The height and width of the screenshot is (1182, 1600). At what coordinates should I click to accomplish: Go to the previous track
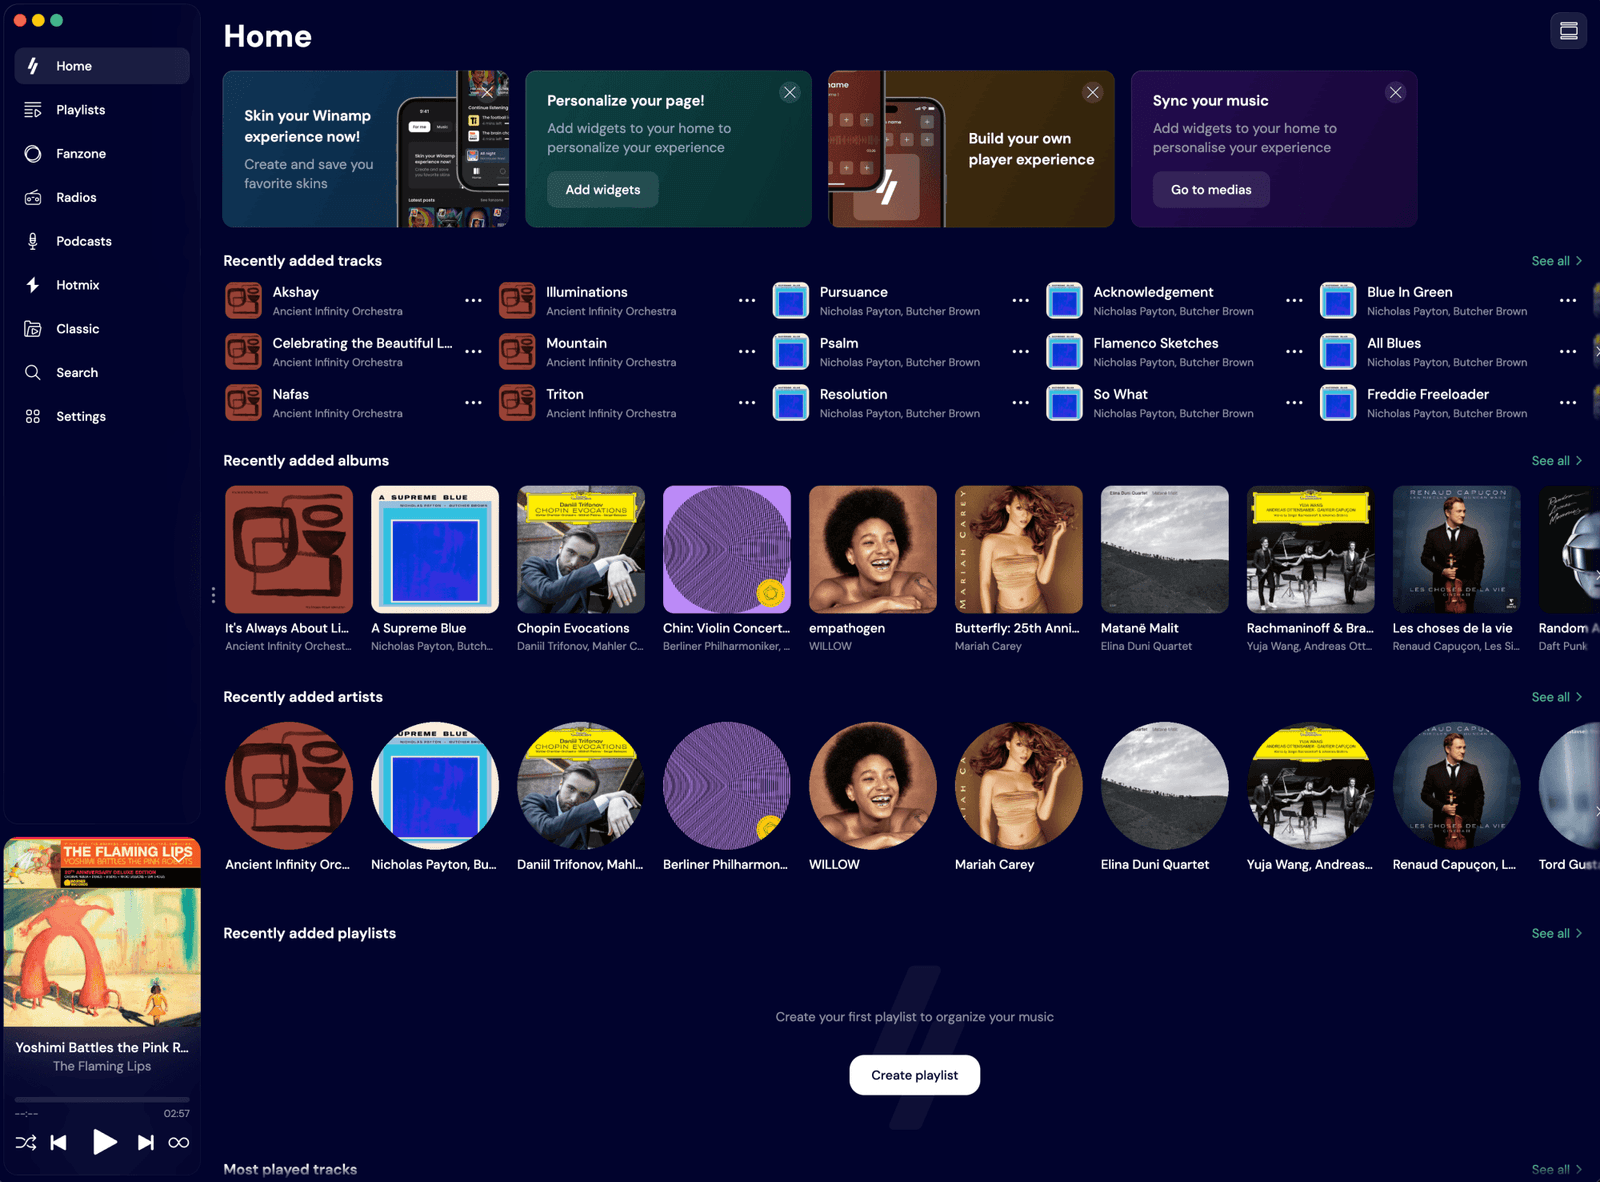[x=59, y=1142]
